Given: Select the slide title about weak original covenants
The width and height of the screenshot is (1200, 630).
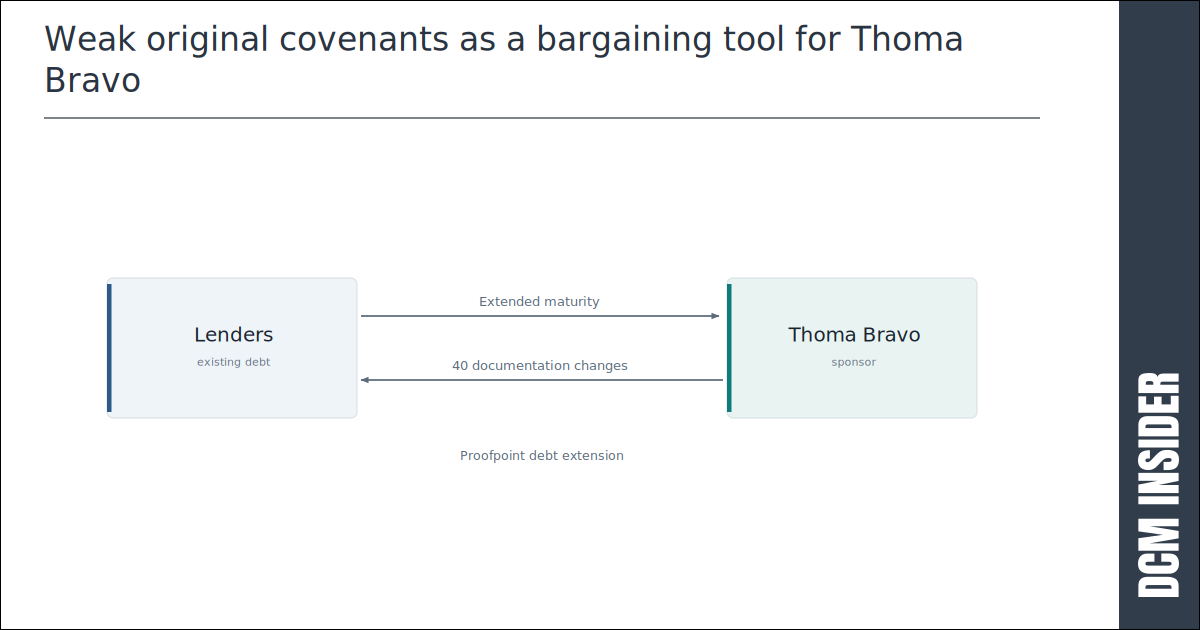Looking at the screenshot, I should [504, 59].
